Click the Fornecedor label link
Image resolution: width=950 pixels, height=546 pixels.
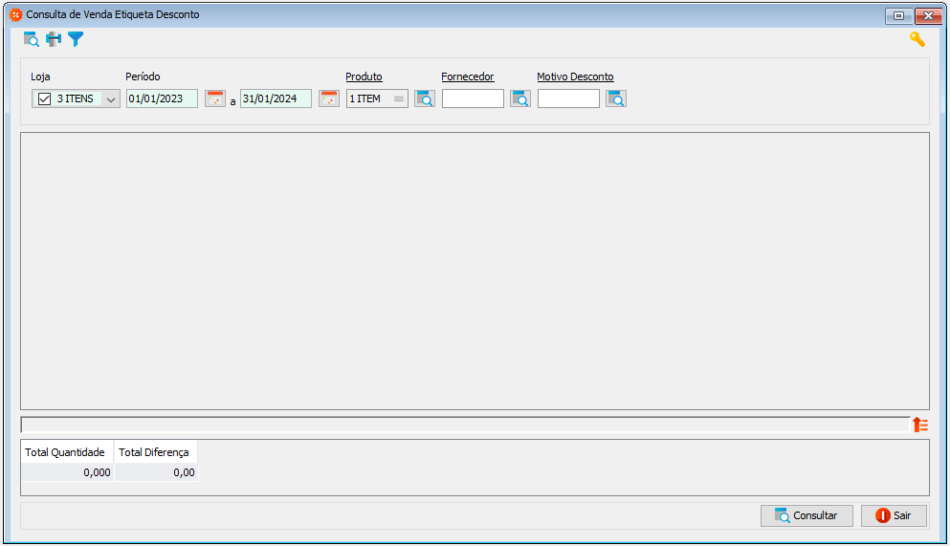pos(467,77)
